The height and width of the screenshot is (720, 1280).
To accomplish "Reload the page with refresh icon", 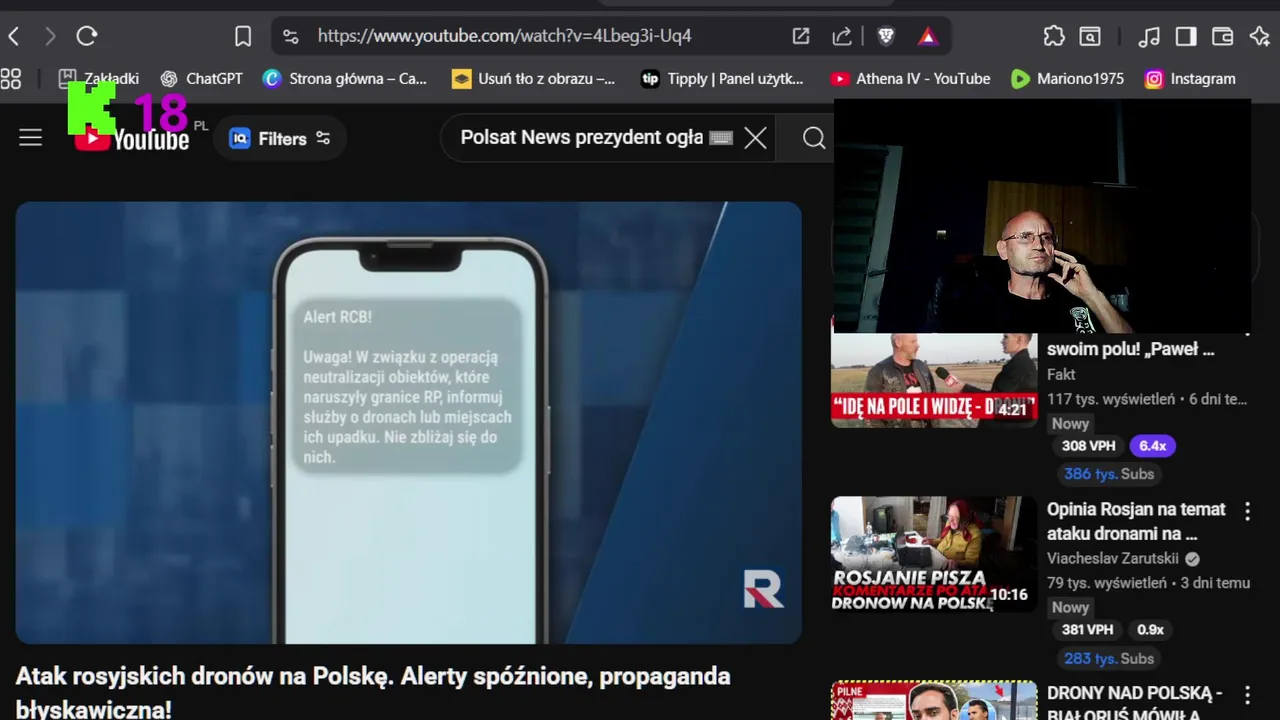I will [x=87, y=37].
